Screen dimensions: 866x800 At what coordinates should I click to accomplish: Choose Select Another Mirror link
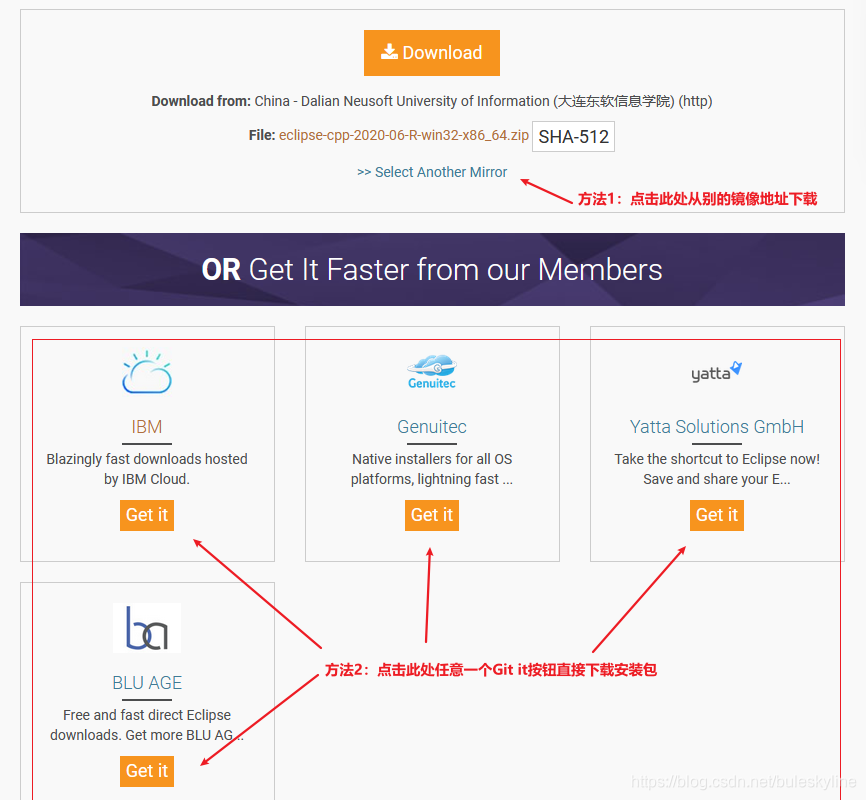pos(432,172)
